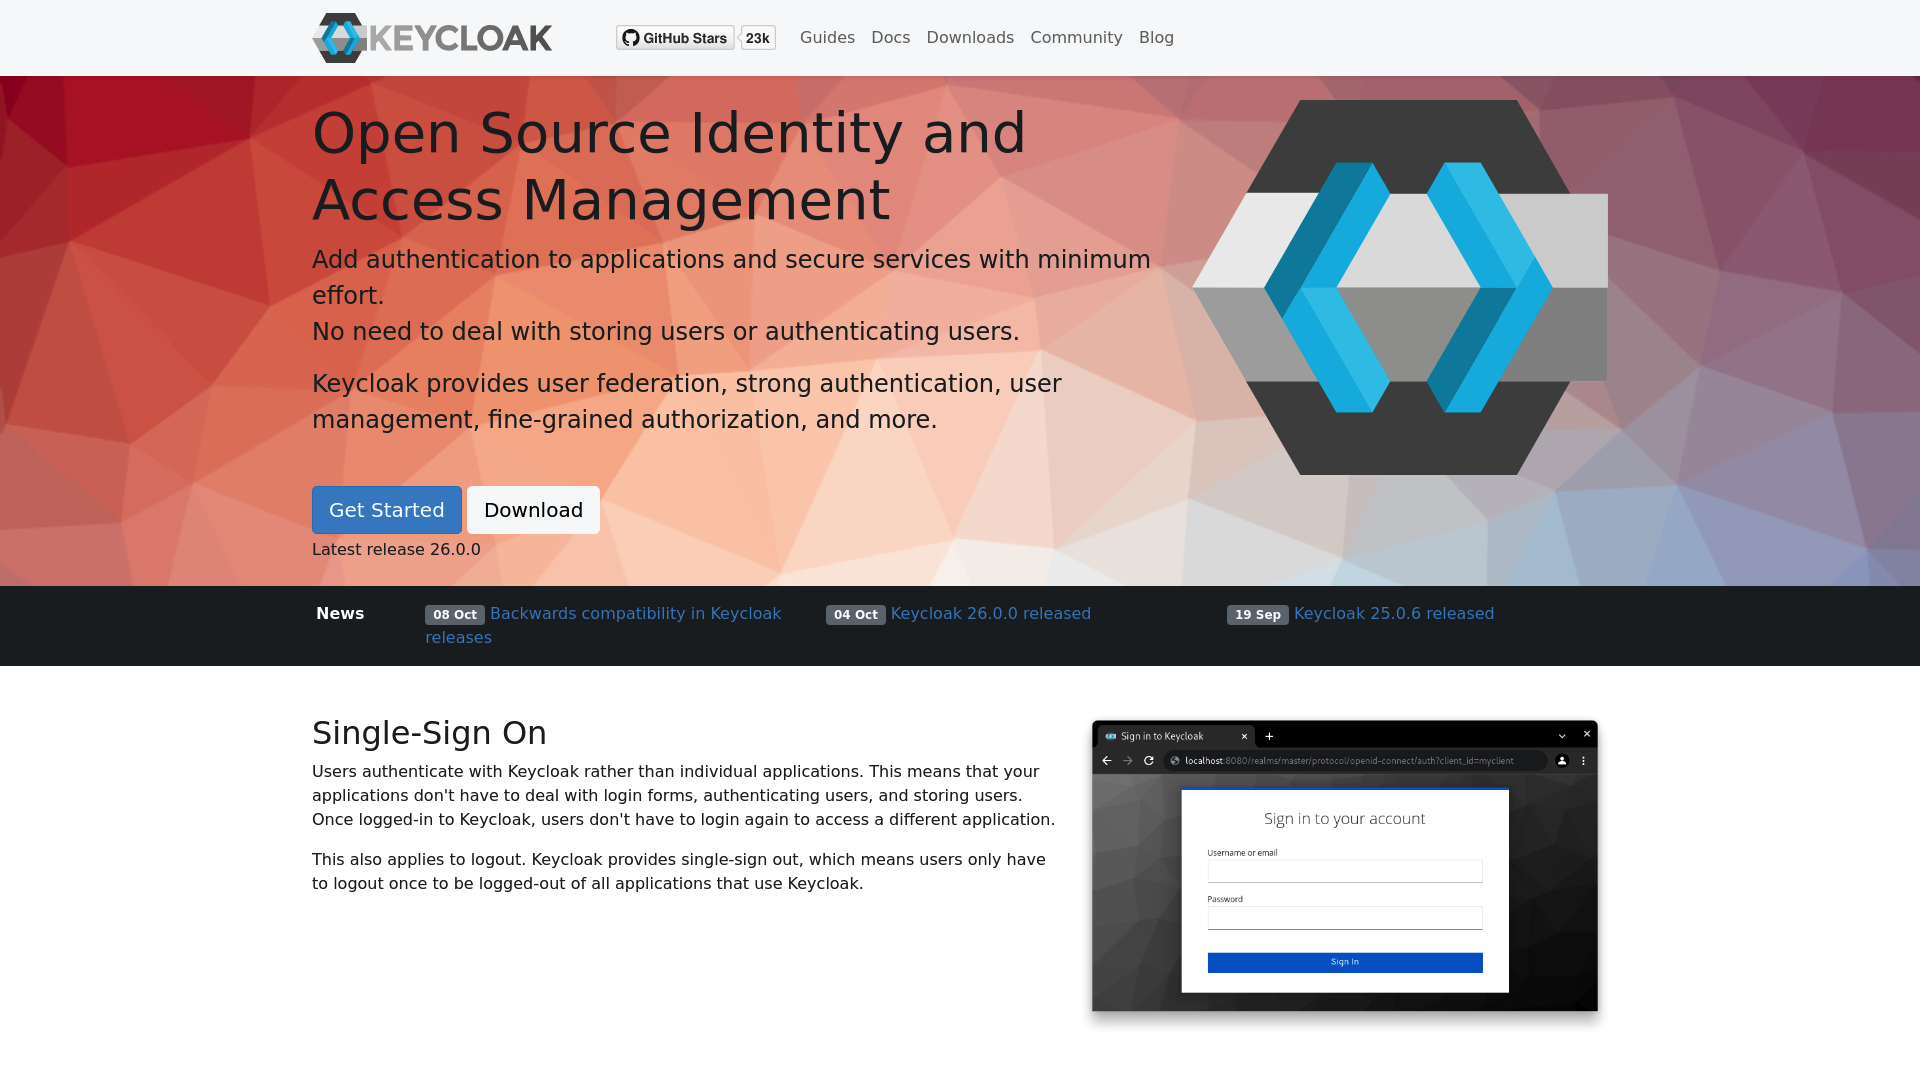Click the Blog navigation link

click(1156, 37)
